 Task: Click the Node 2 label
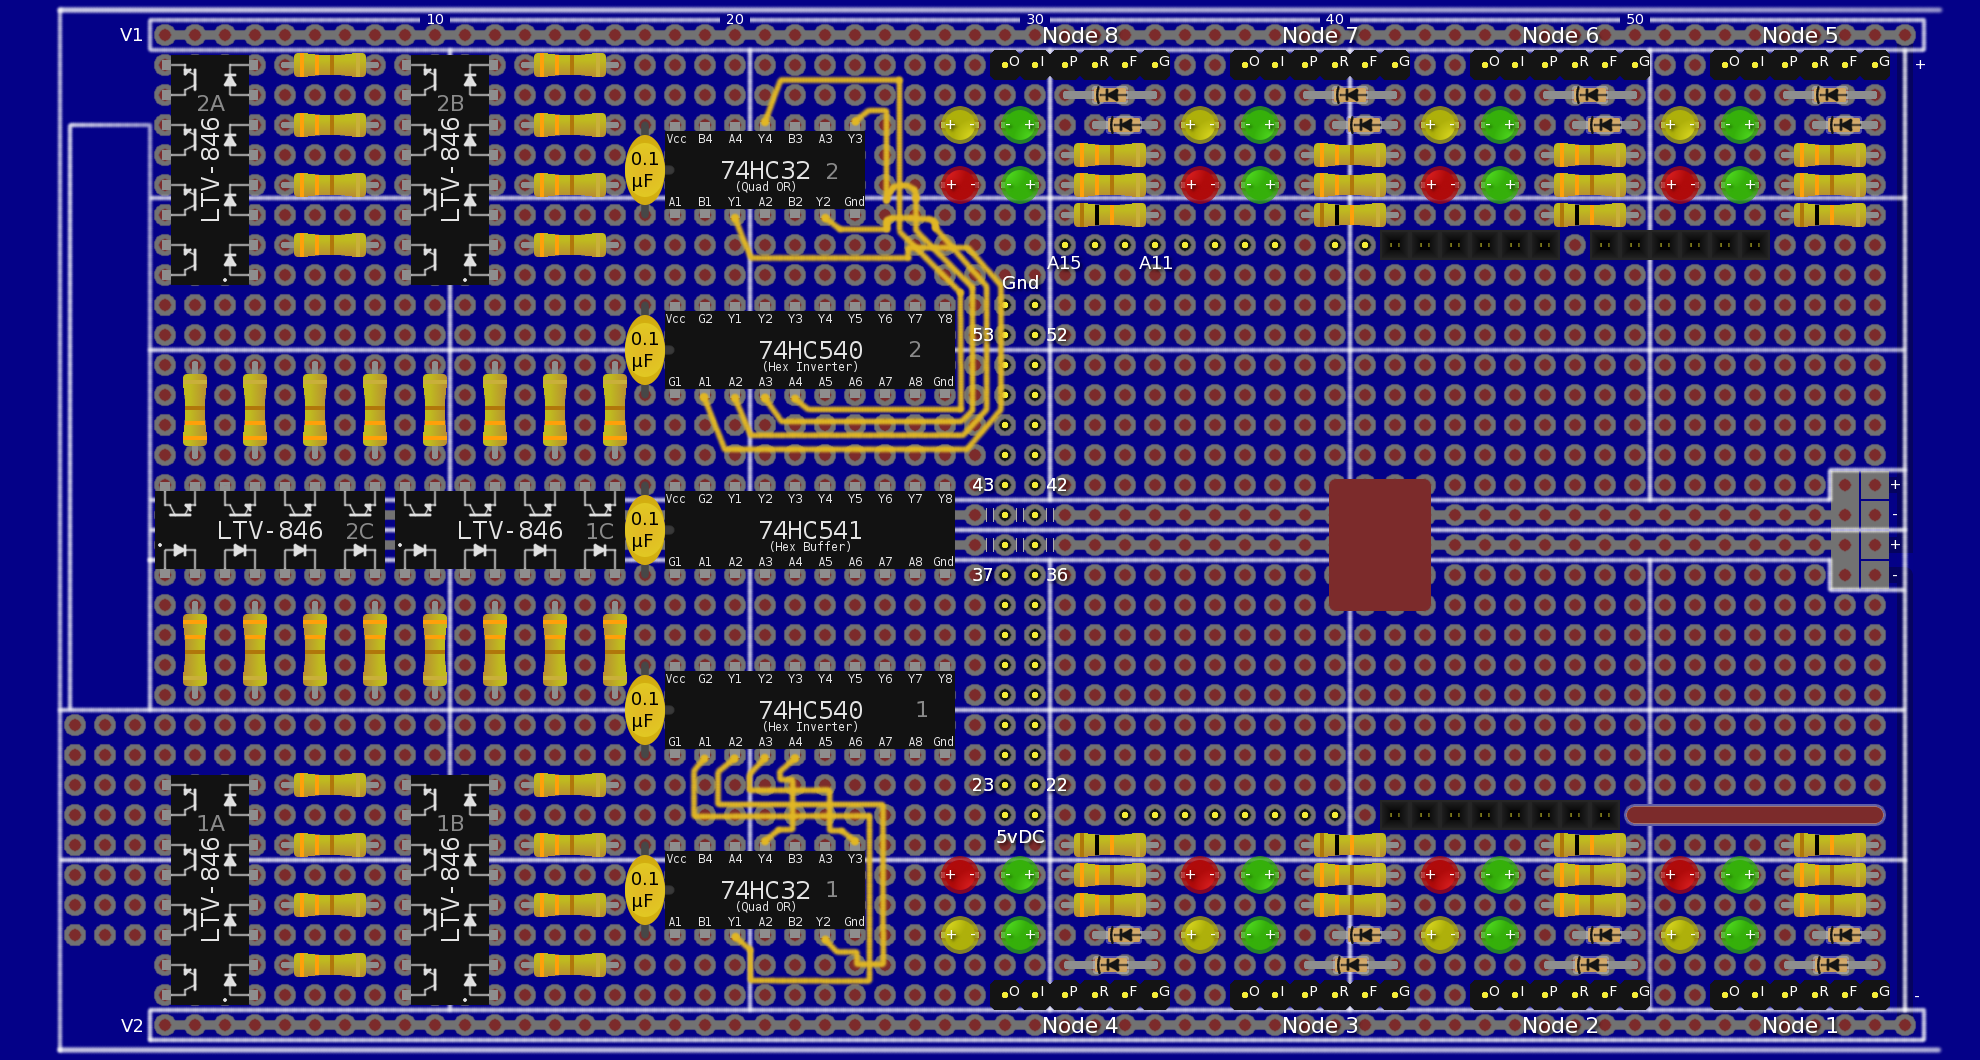coord(1560,1026)
